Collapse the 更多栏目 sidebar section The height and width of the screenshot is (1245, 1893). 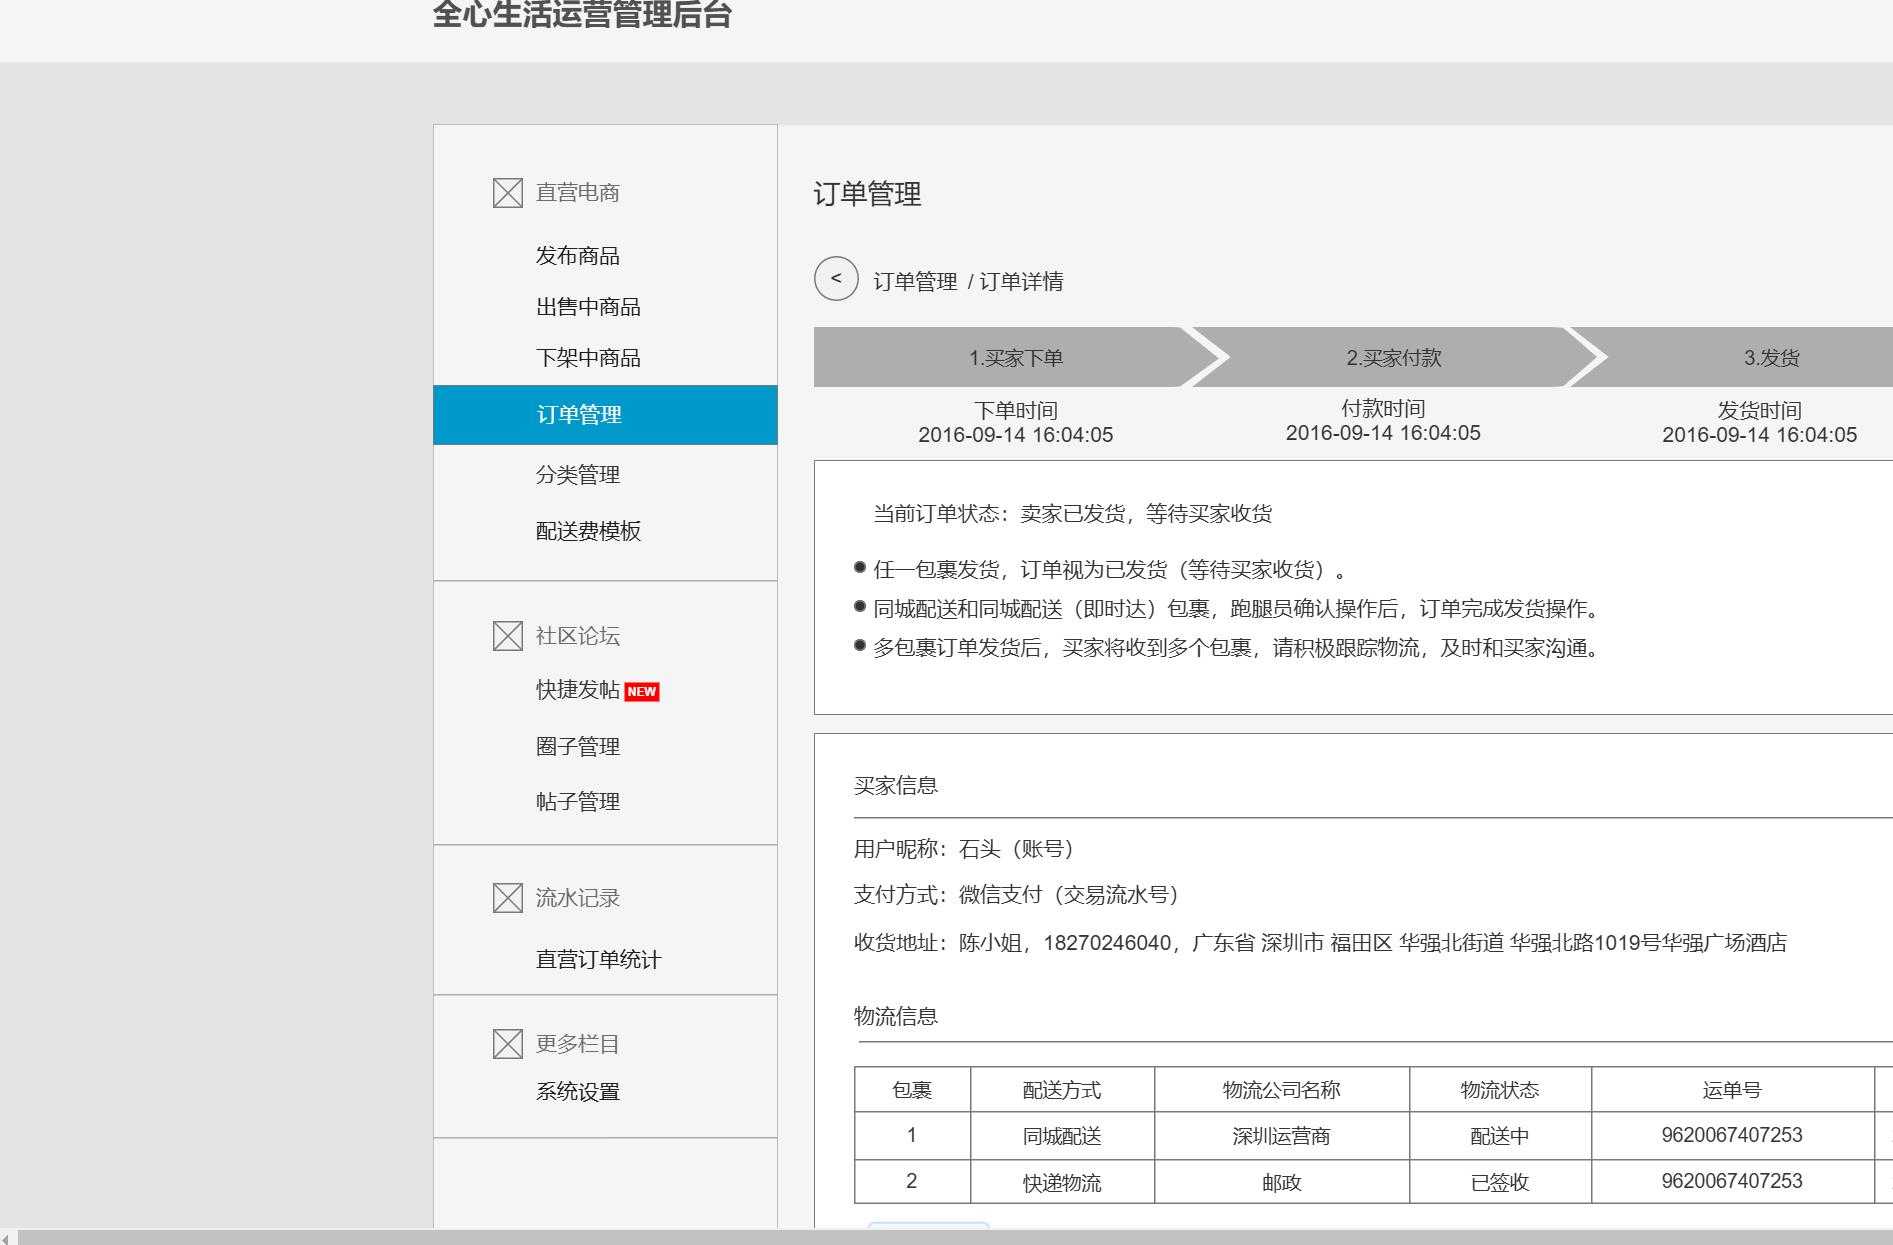[576, 1043]
